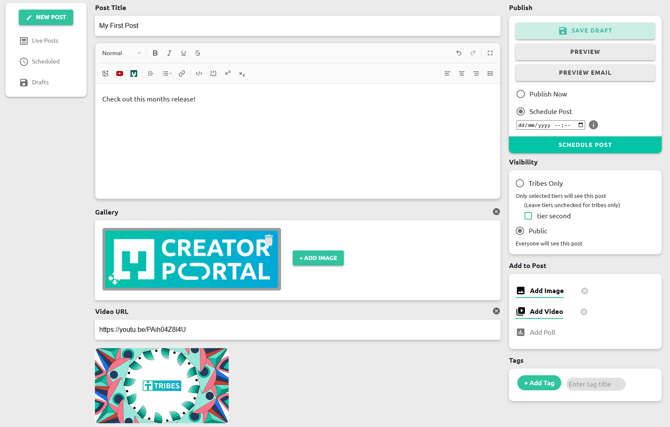The image size is (670, 427).
Task: Apply subscript formatting
Action: pyautogui.click(x=241, y=74)
